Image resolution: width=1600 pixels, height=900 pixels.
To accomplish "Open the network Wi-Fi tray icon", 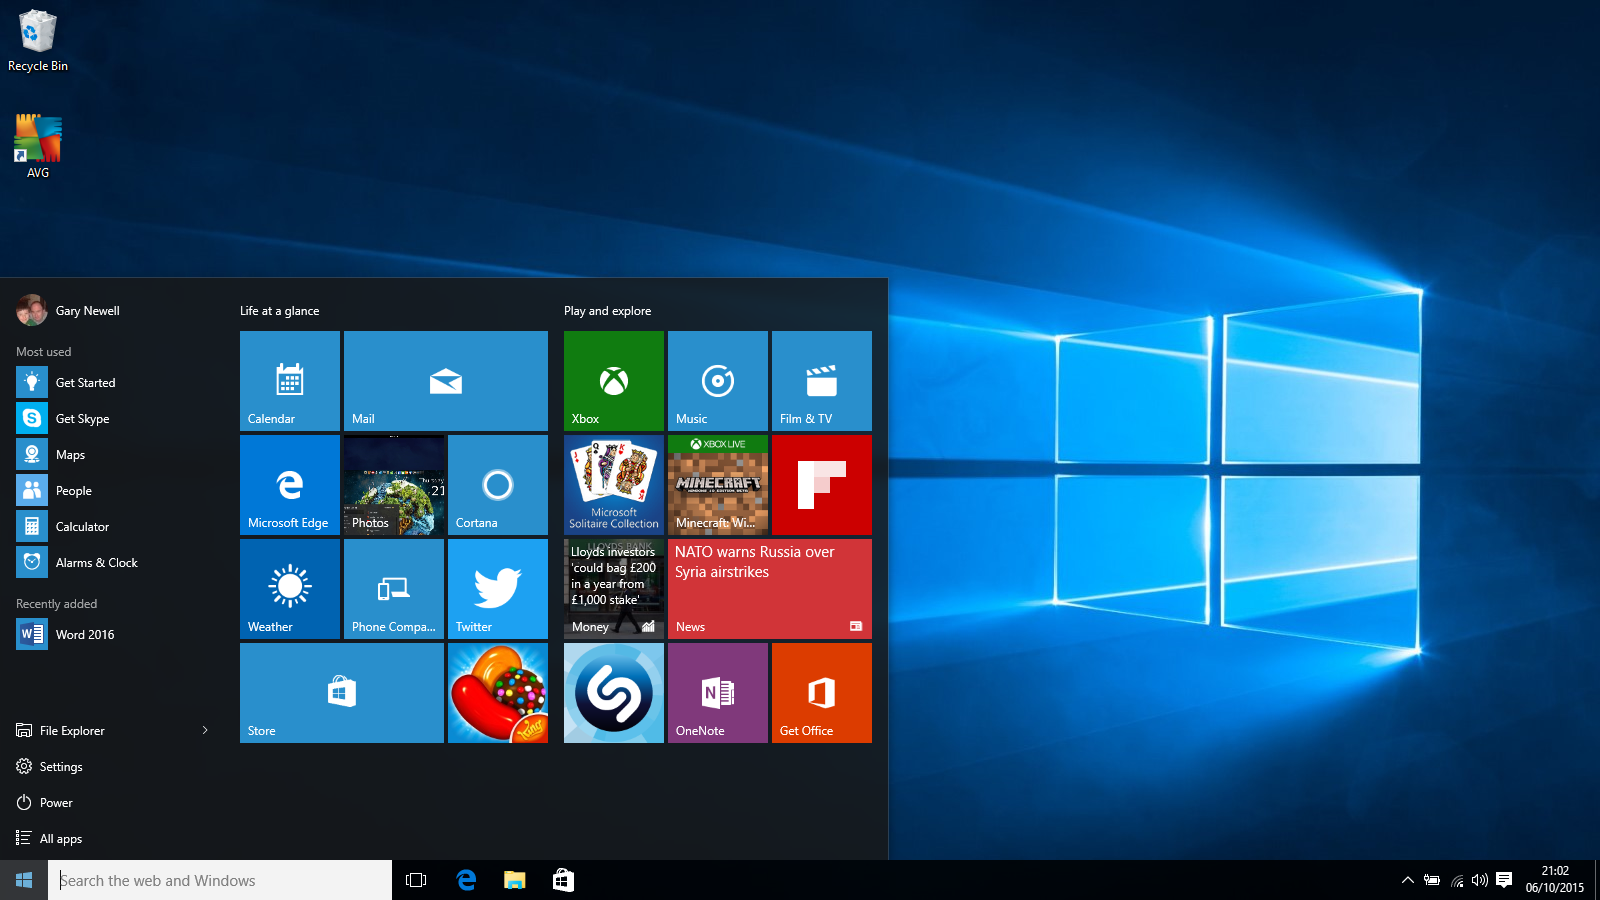I will tap(1457, 880).
